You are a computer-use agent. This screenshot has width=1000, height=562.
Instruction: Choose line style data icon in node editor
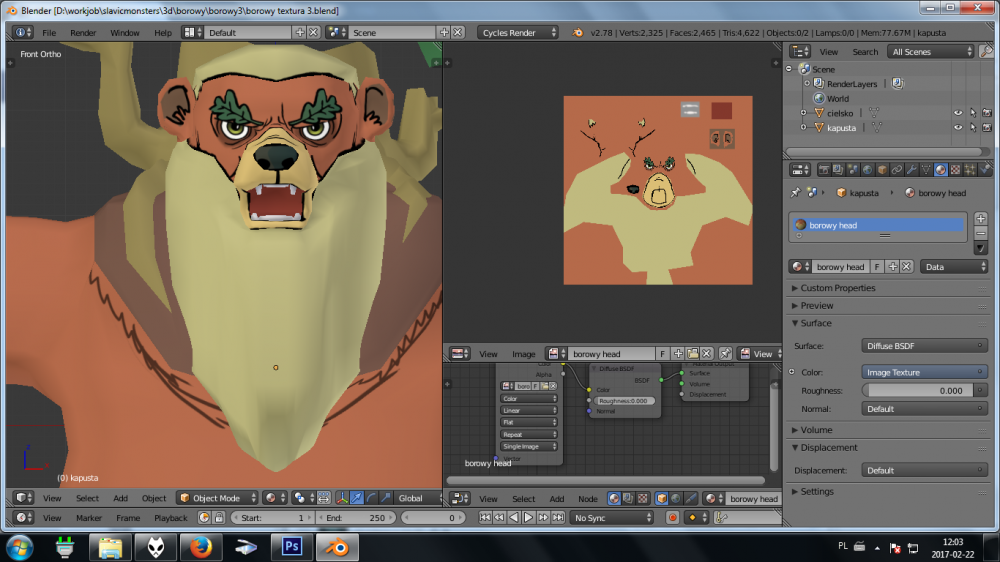click(x=689, y=499)
